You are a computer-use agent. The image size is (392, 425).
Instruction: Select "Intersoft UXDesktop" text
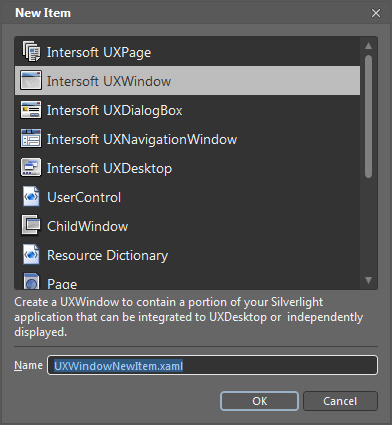click(x=109, y=169)
